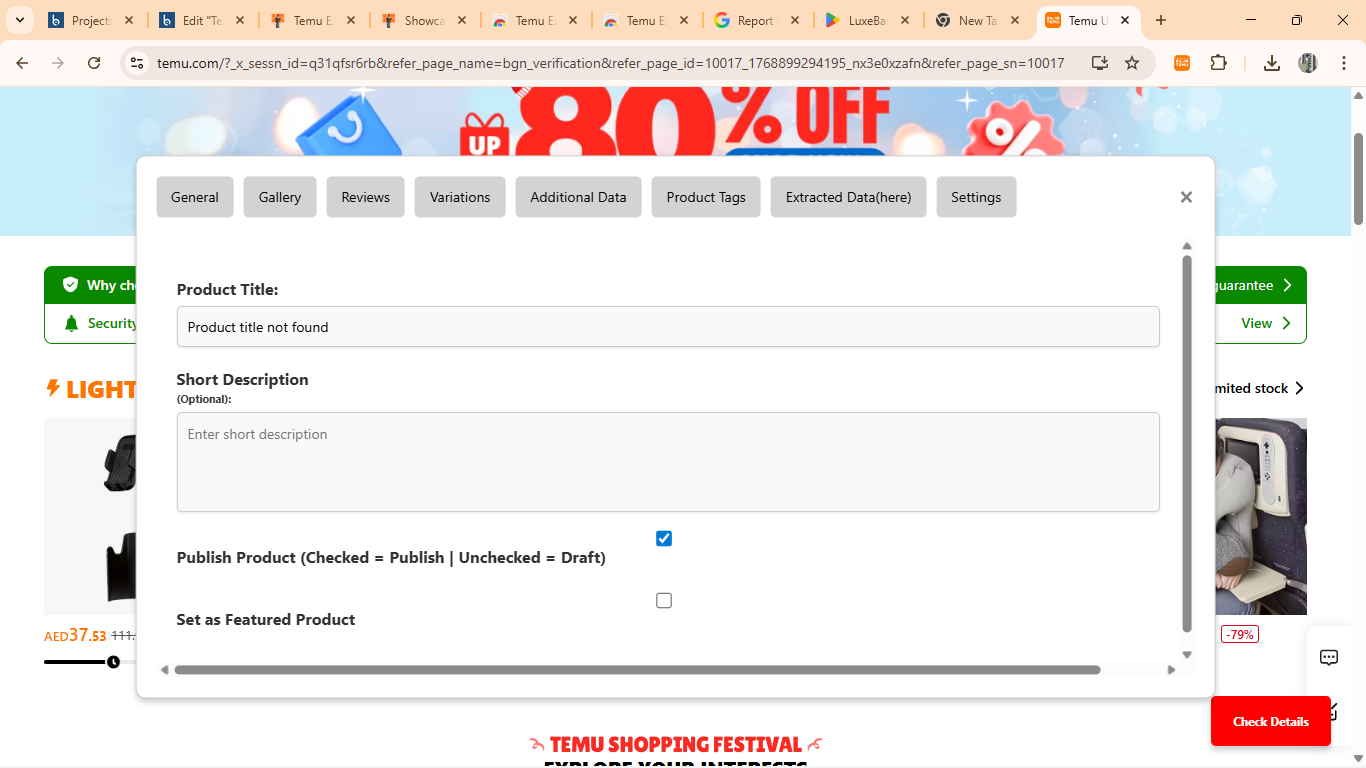Uncheck the Publish Product checkbox
The height and width of the screenshot is (768, 1366).
point(663,538)
